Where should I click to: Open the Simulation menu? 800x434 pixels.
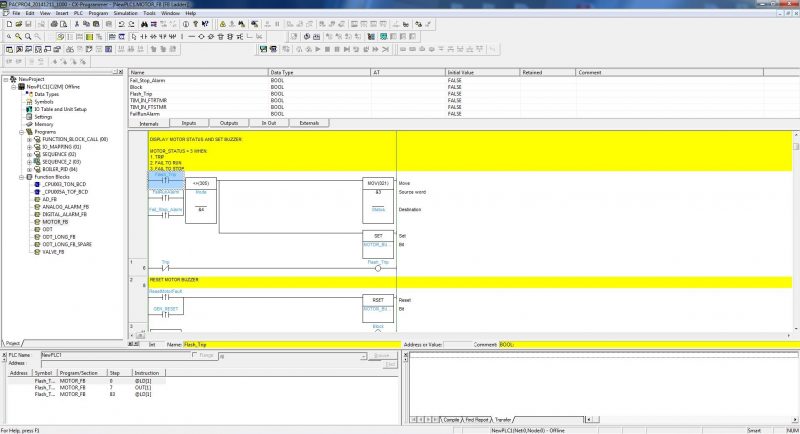click(x=126, y=13)
